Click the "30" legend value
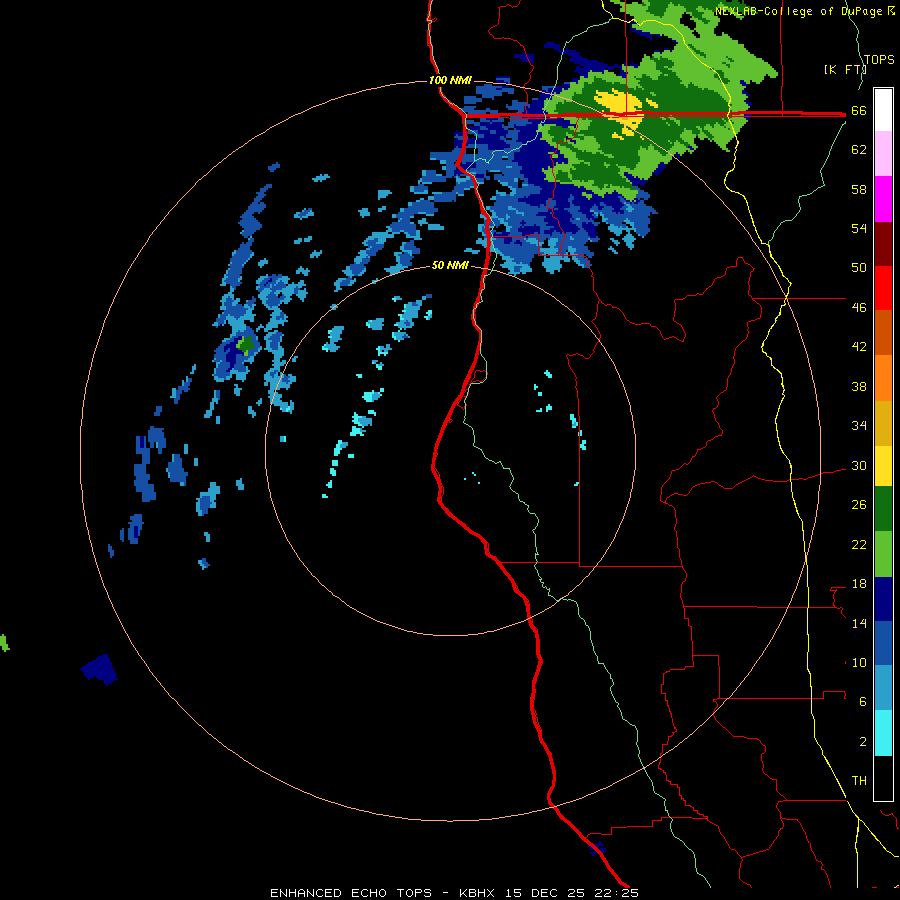The height and width of the screenshot is (900, 900). pos(859,465)
